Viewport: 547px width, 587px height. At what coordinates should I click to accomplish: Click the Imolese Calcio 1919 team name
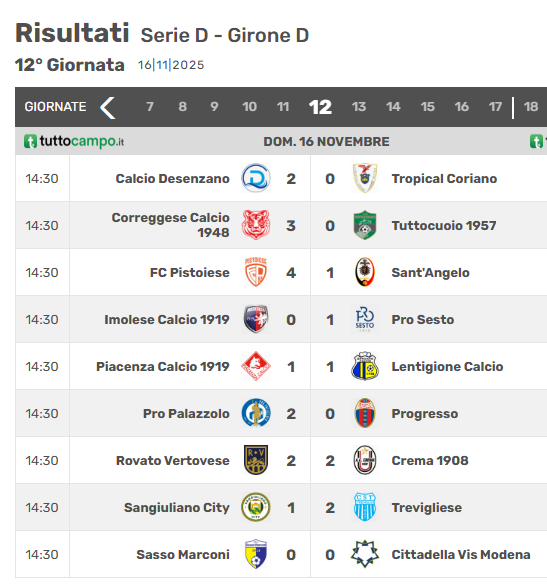[x=167, y=319]
